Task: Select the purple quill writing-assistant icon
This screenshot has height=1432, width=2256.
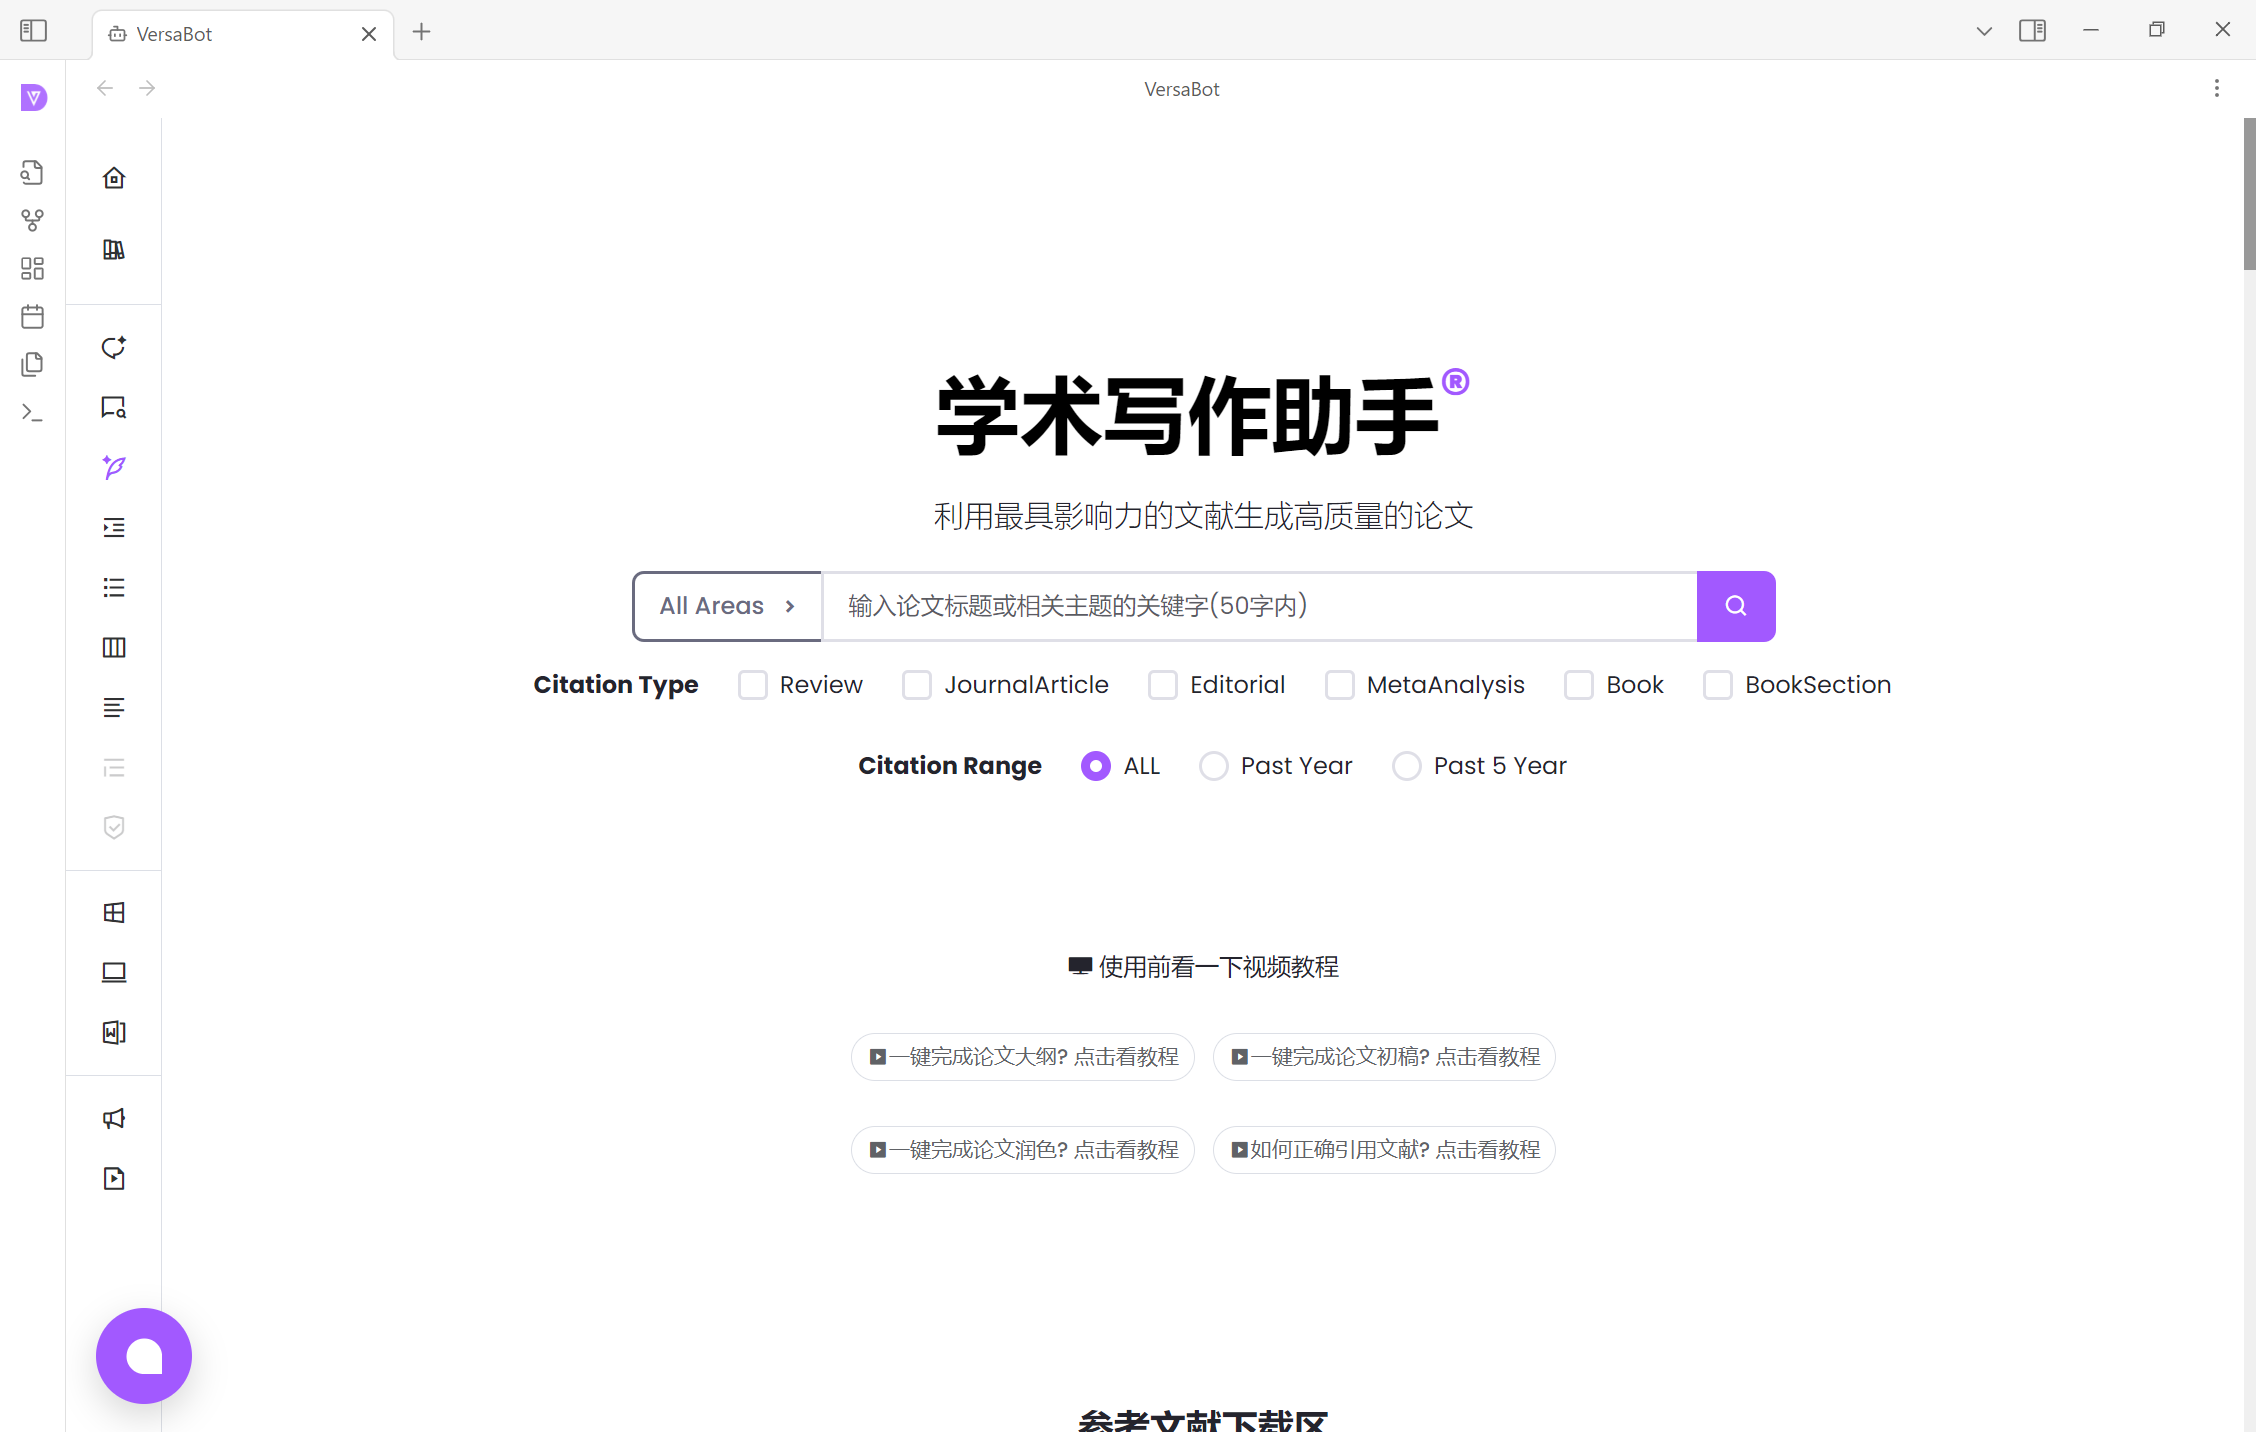Action: (x=113, y=467)
